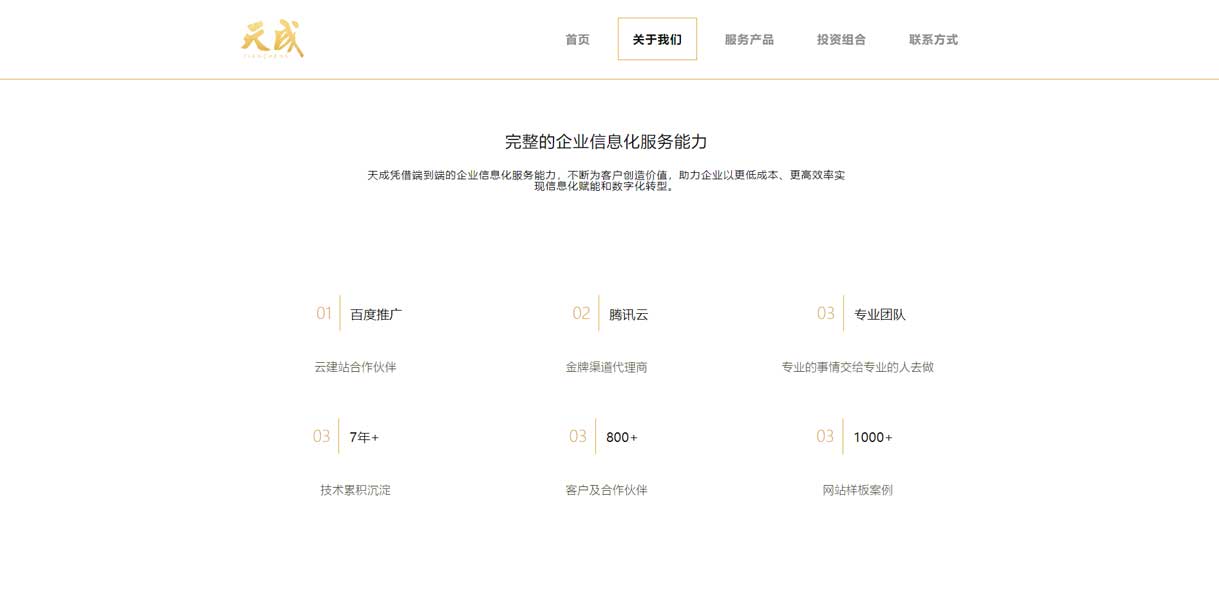Click the 专业团队 service item
1219x600 pixels.
878,312
